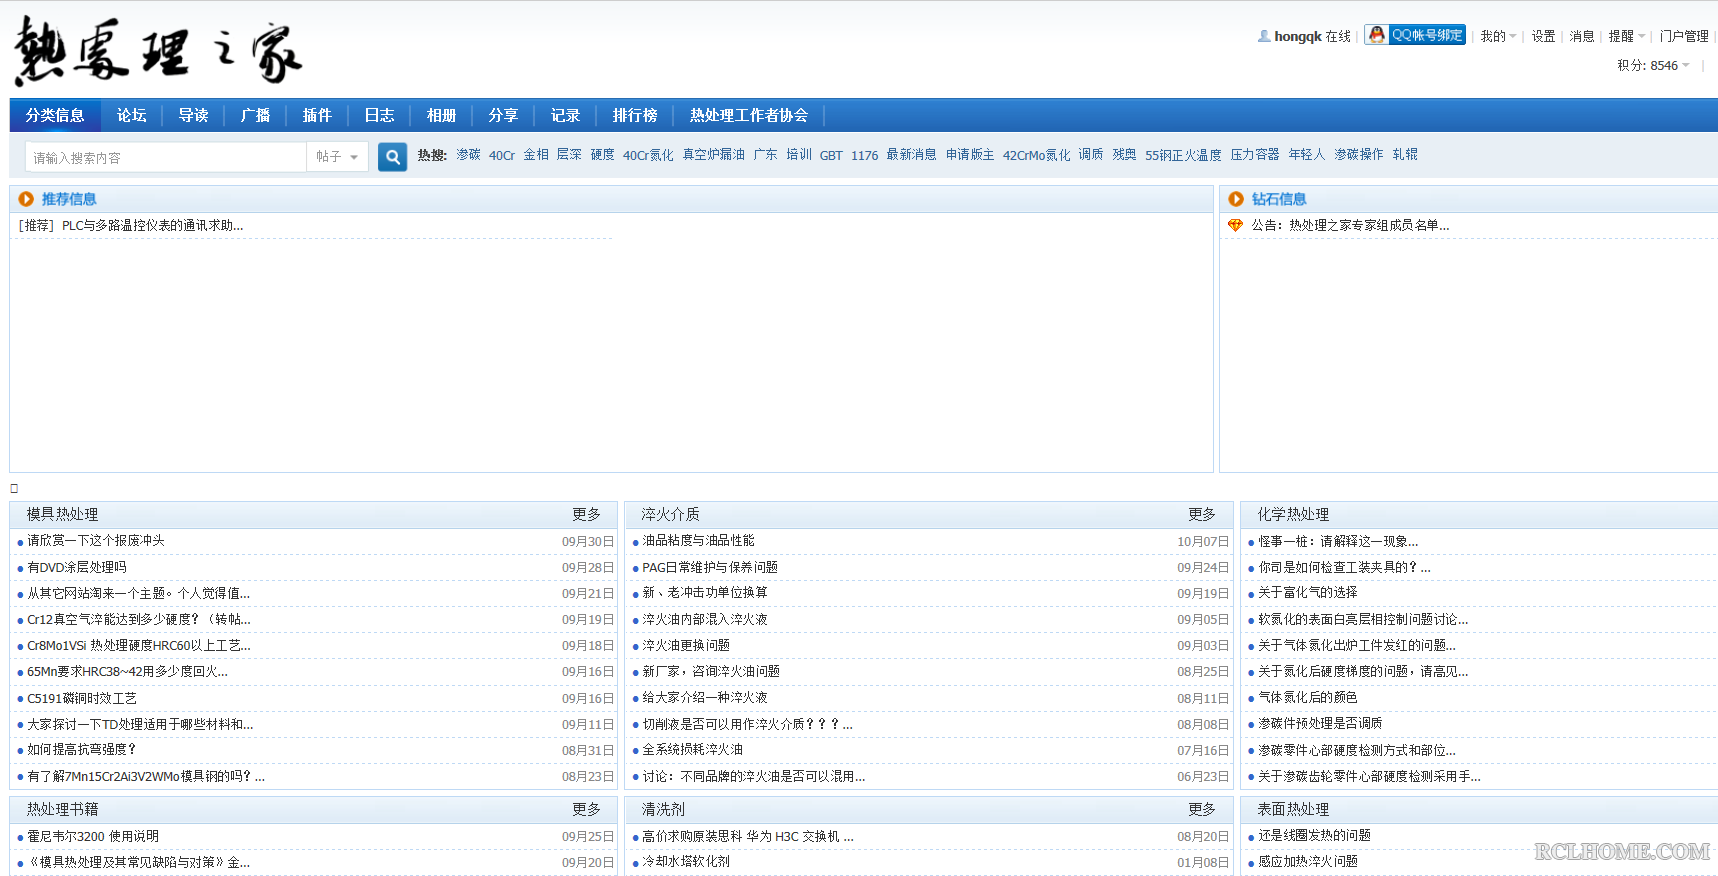Open post 全系统损耗淬火油
1718x876 pixels.
pyautogui.click(x=692, y=750)
